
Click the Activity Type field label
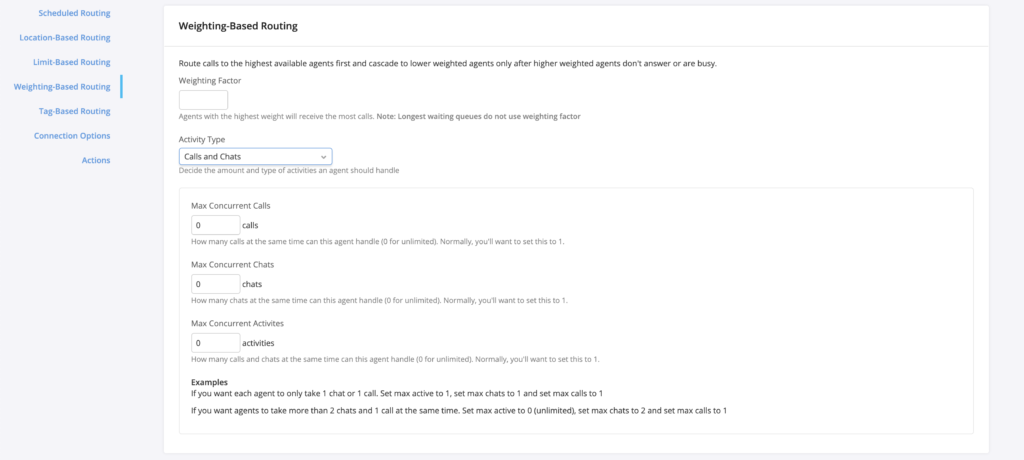point(201,139)
